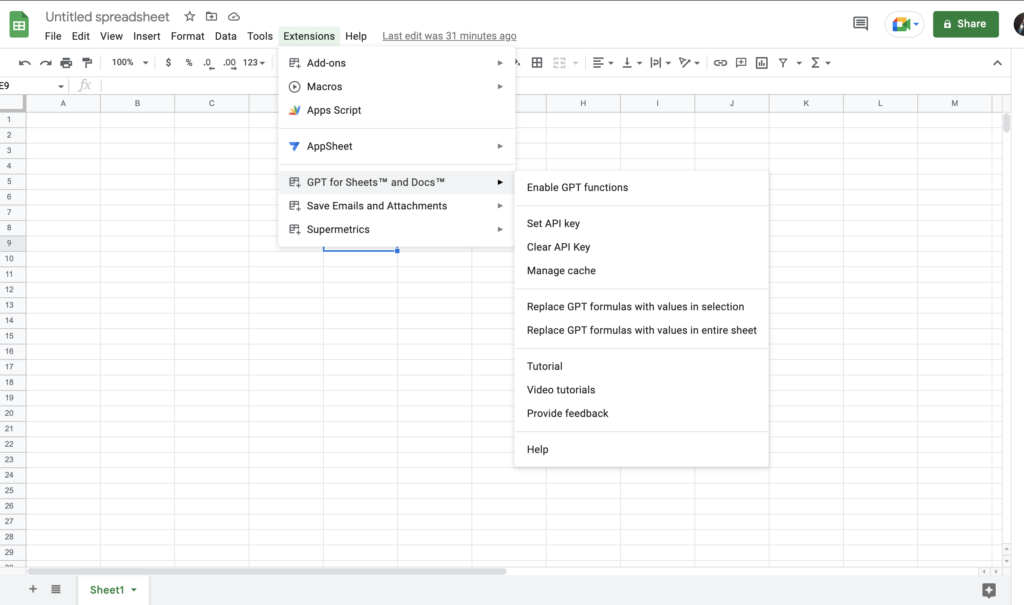The image size is (1024, 605).
Task: Open the 100% zoom dropdown
Action: point(129,63)
